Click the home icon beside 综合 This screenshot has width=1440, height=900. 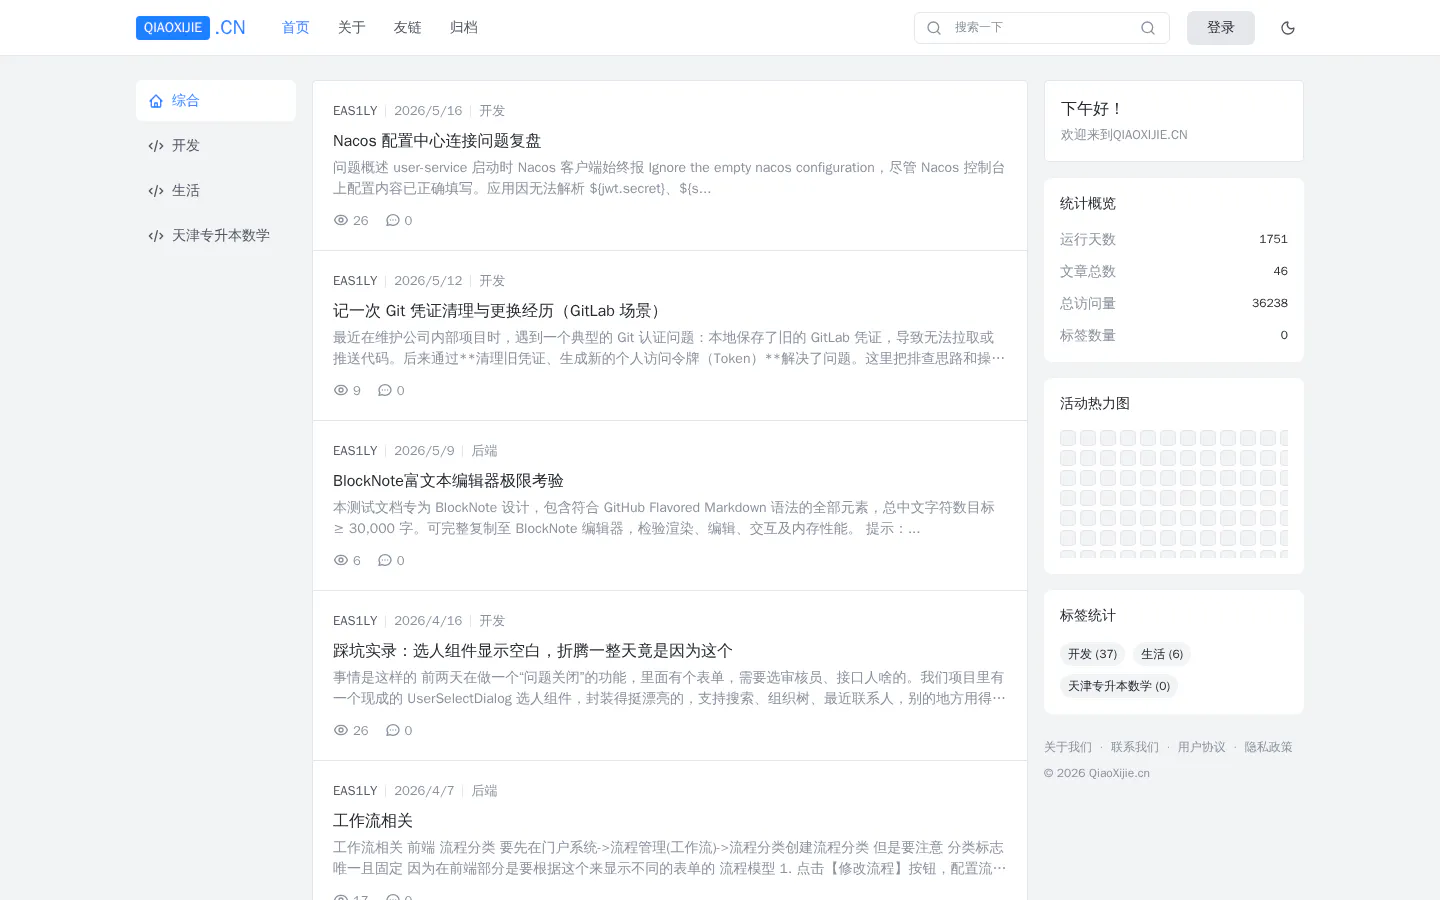(x=156, y=101)
